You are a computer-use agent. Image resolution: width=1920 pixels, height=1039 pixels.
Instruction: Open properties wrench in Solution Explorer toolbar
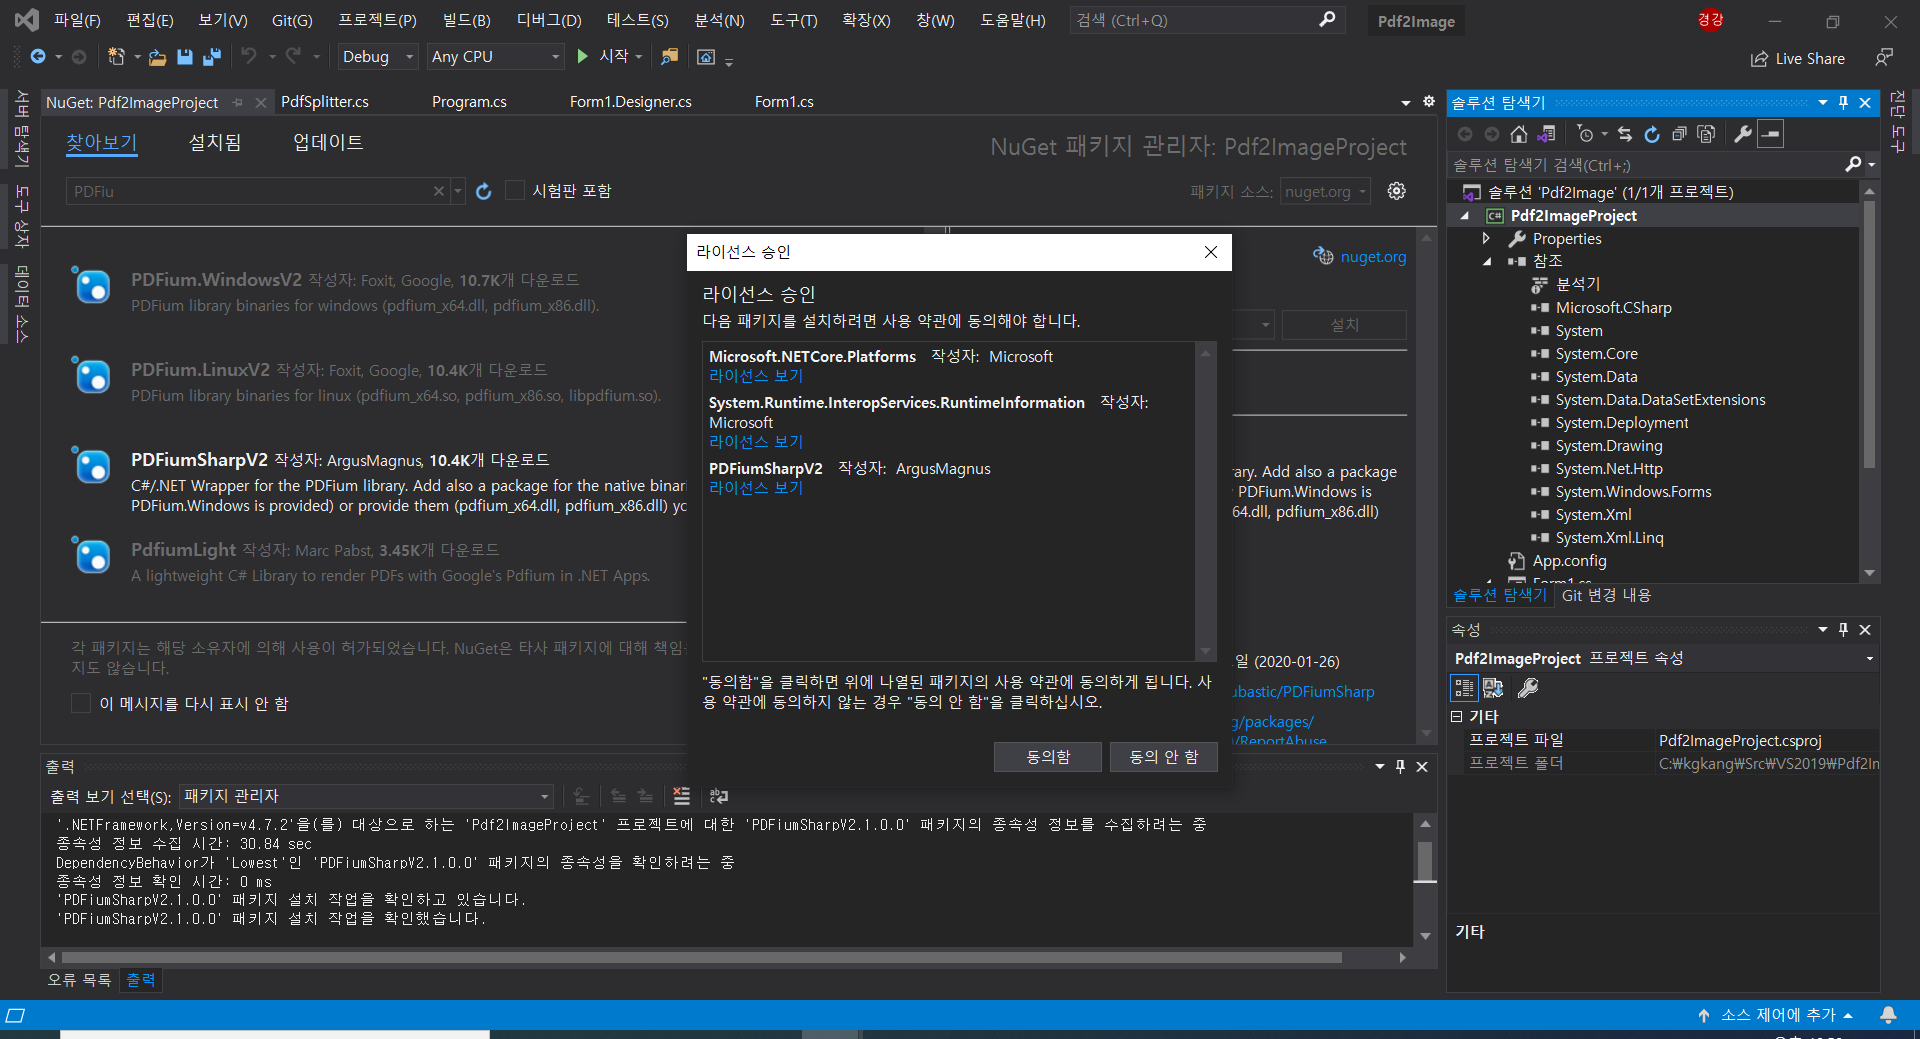pyautogui.click(x=1743, y=134)
